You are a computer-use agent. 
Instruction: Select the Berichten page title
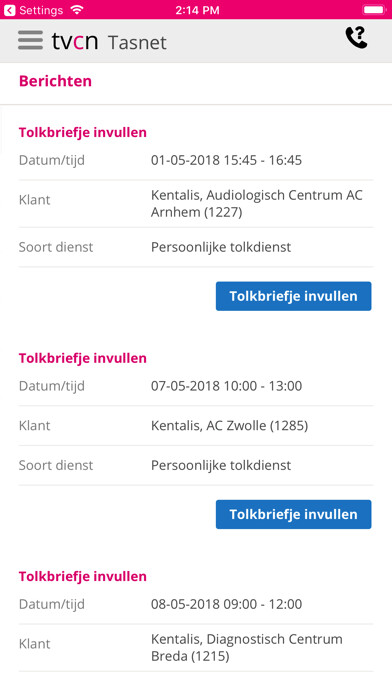click(55, 81)
